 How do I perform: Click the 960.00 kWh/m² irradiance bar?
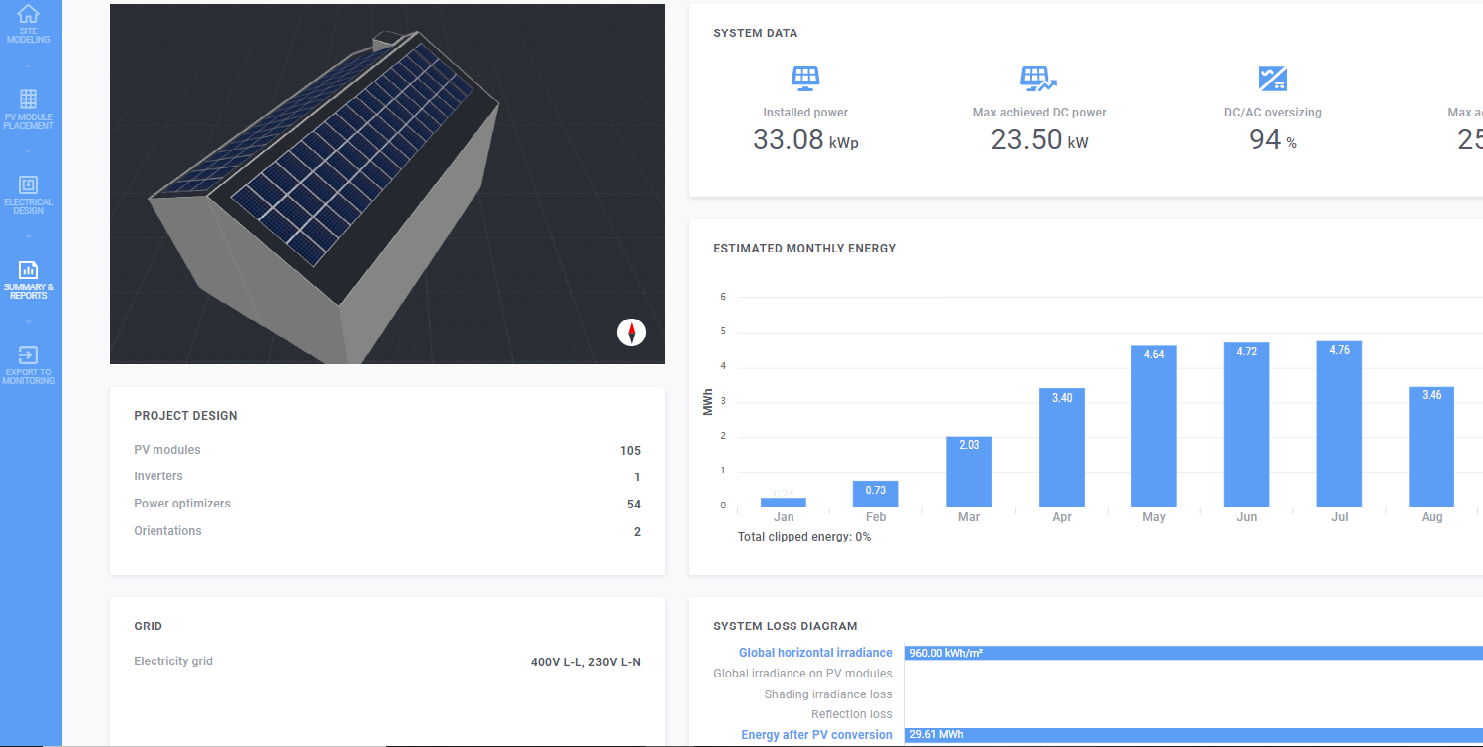pyautogui.click(x=1190, y=653)
